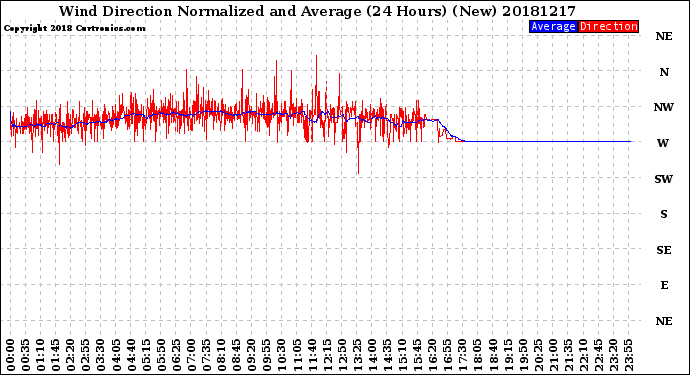Click the SE direction axis label
Image resolution: width=690 pixels, height=375 pixels.
pyautogui.click(x=664, y=250)
